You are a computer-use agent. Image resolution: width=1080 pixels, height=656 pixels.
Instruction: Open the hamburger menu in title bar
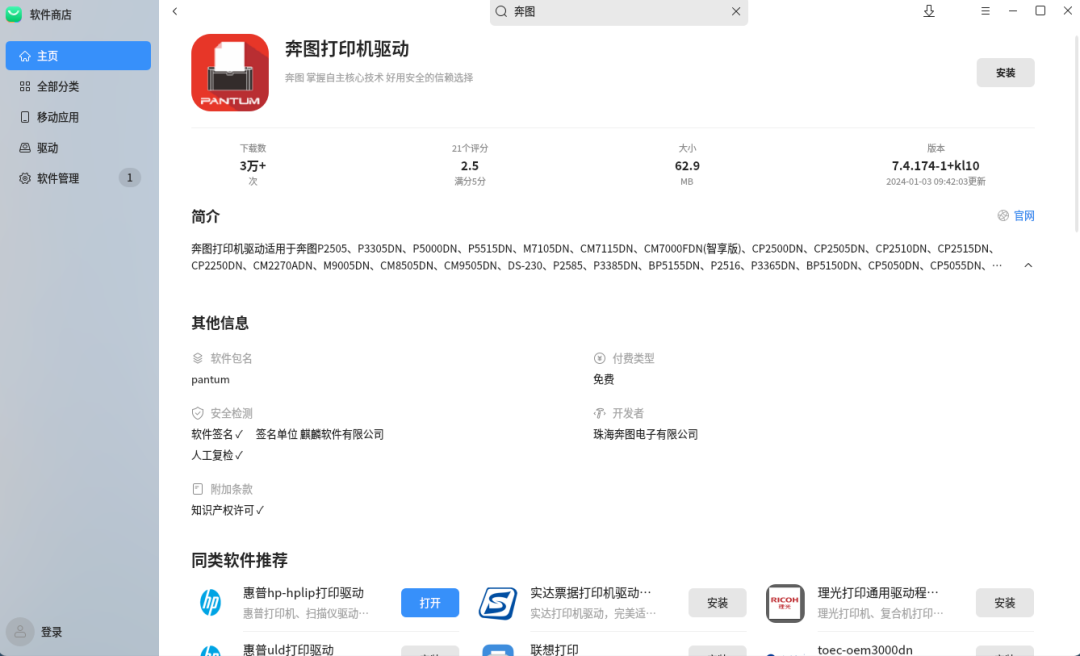coord(985,11)
